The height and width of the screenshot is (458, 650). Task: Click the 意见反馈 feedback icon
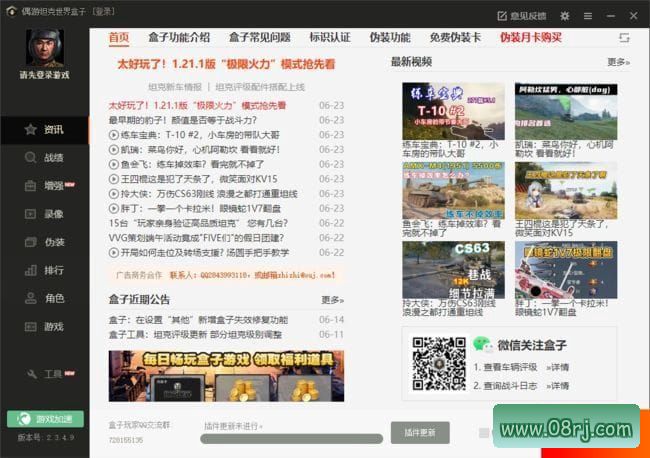point(502,16)
